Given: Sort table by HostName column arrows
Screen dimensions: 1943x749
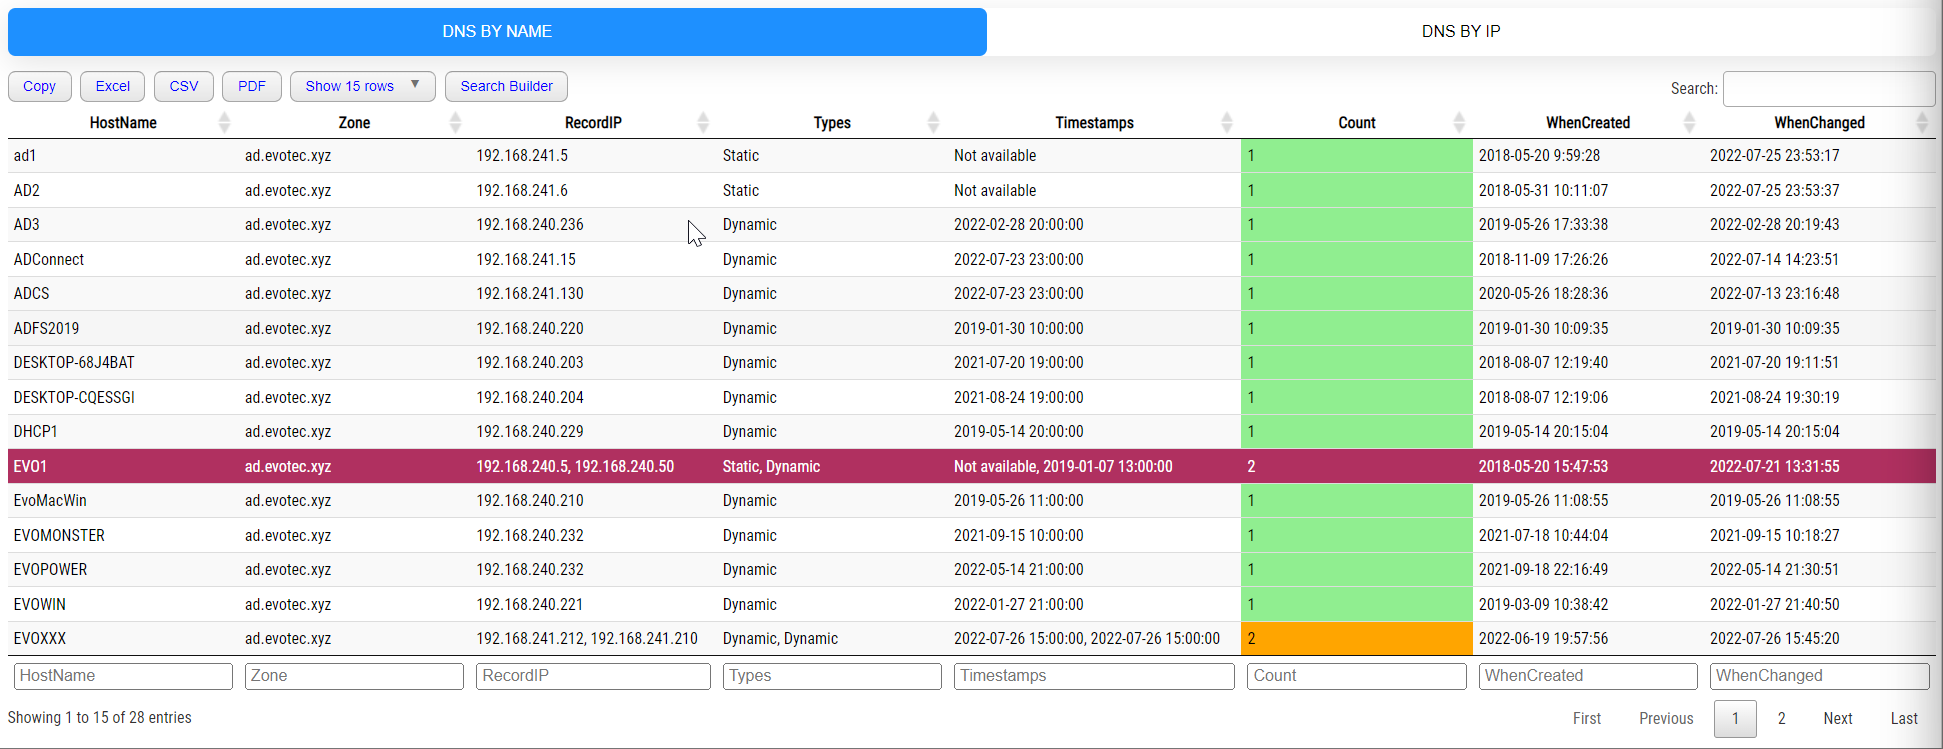Looking at the screenshot, I should pos(224,122).
